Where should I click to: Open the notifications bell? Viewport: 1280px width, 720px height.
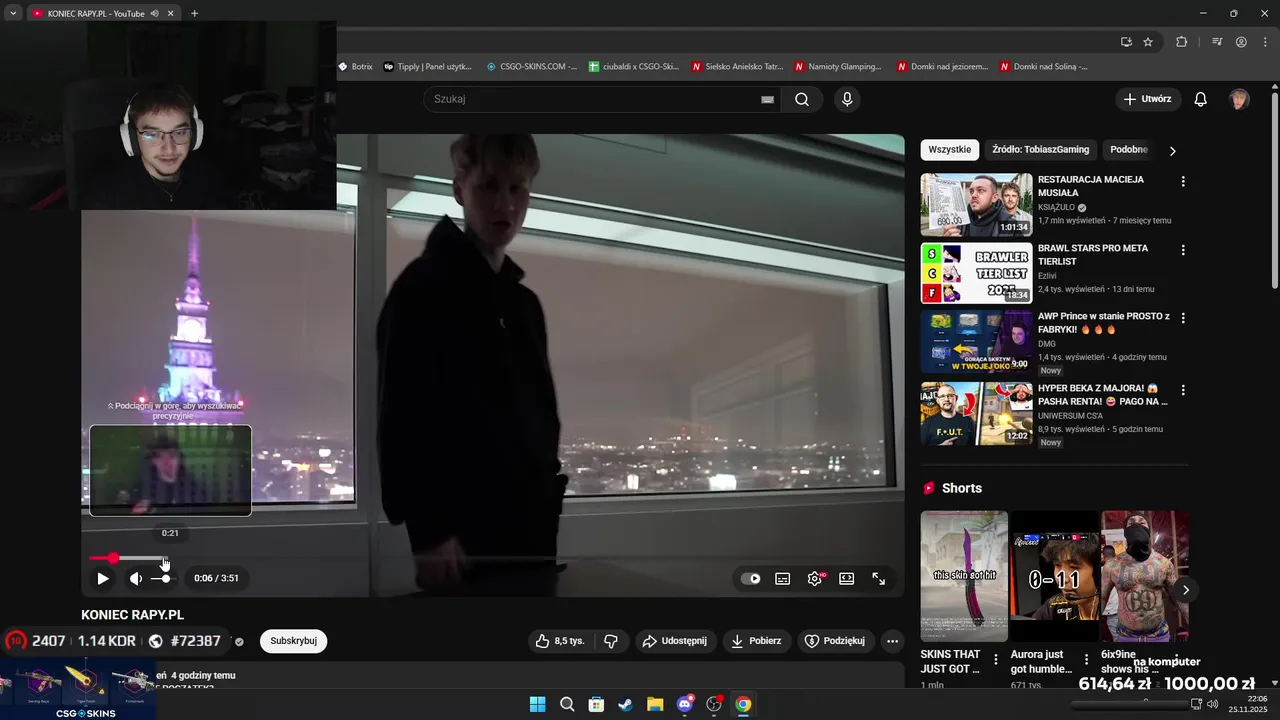(x=1201, y=99)
